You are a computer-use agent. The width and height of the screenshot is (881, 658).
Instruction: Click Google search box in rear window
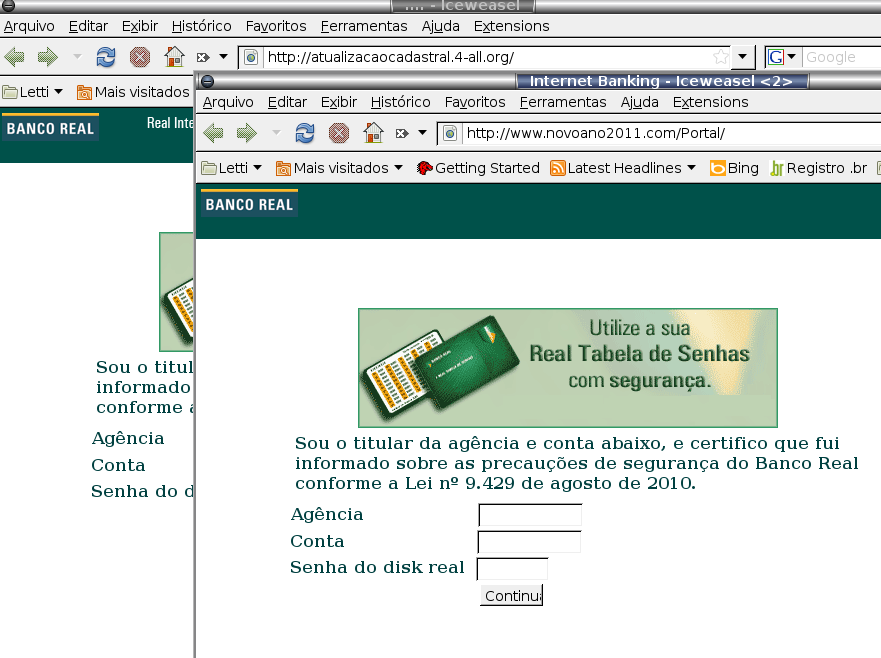(x=841, y=57)
